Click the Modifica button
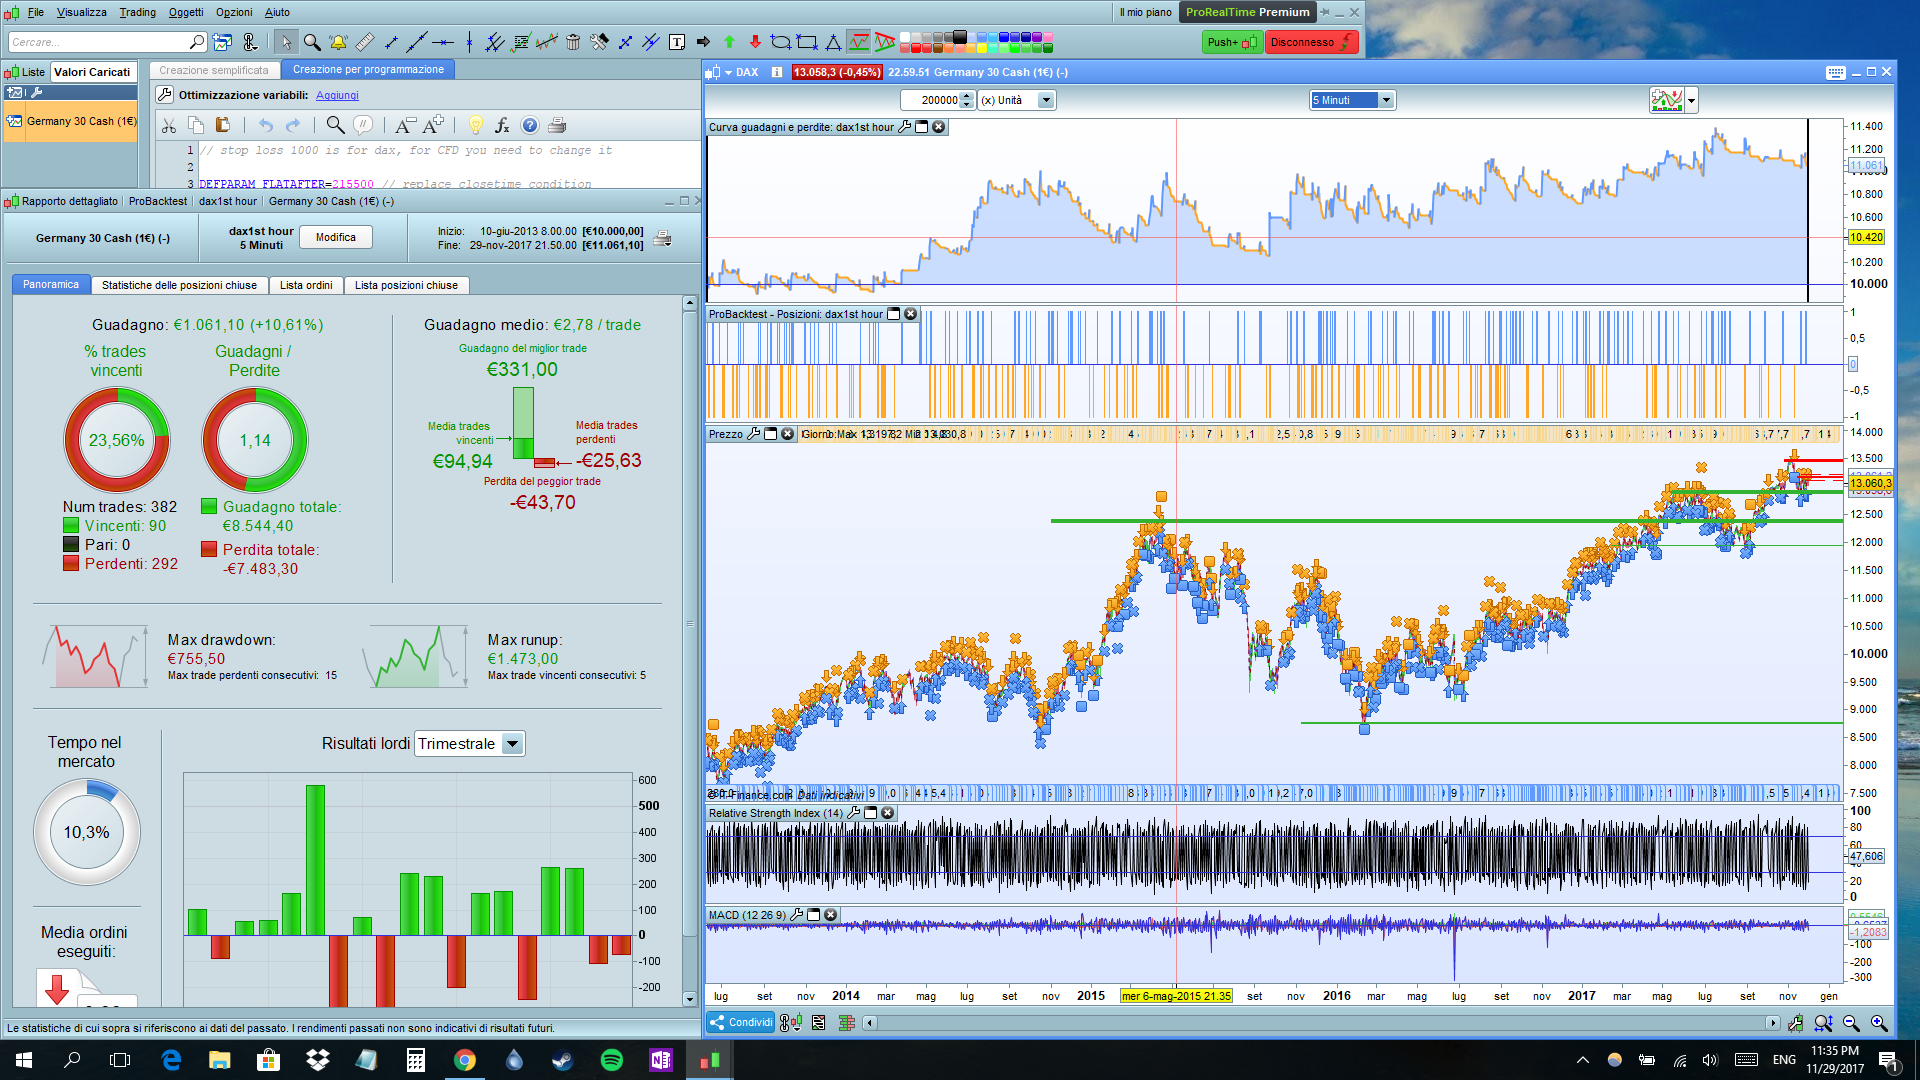1920x1080 pixels. (336, 237)
